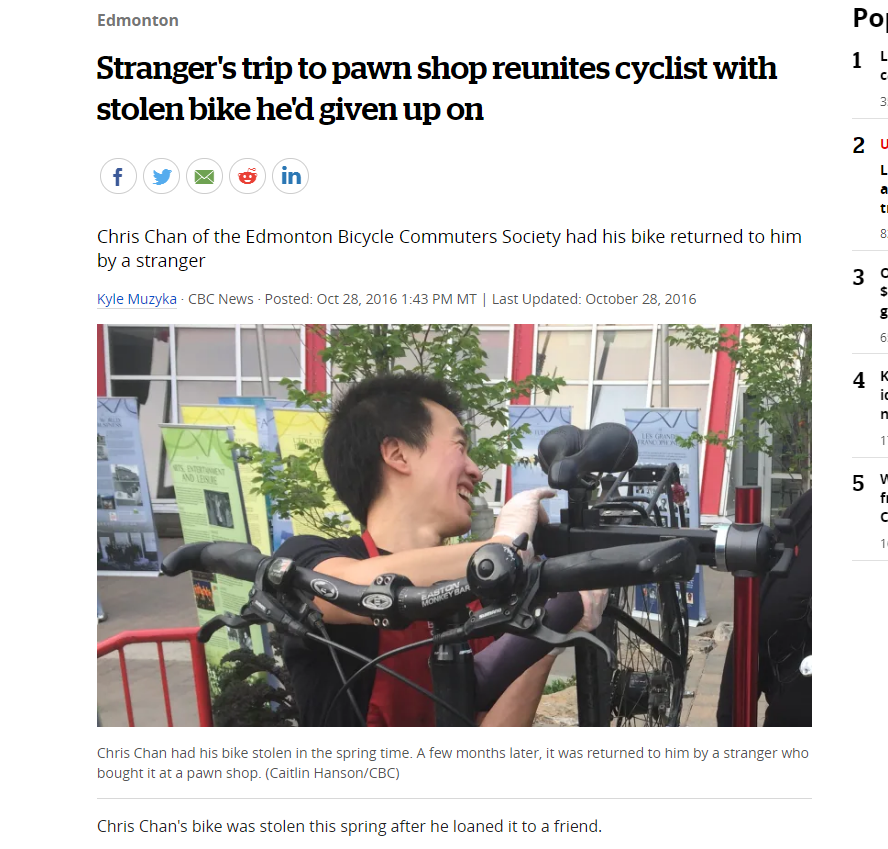Click the Posted Oct 28, 2016 timestamp
This screenshot has height=849, width=888.
coord(370,299)
